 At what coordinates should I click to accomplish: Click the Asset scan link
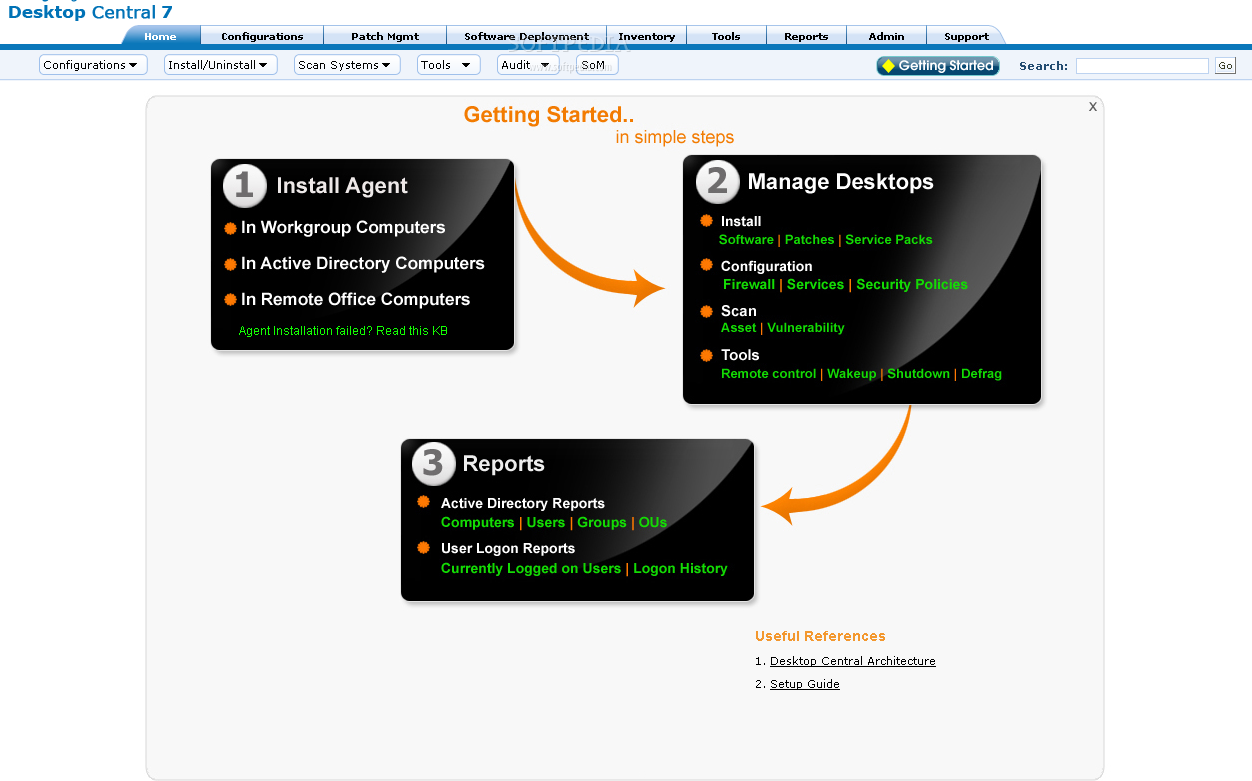click(739, 328)
